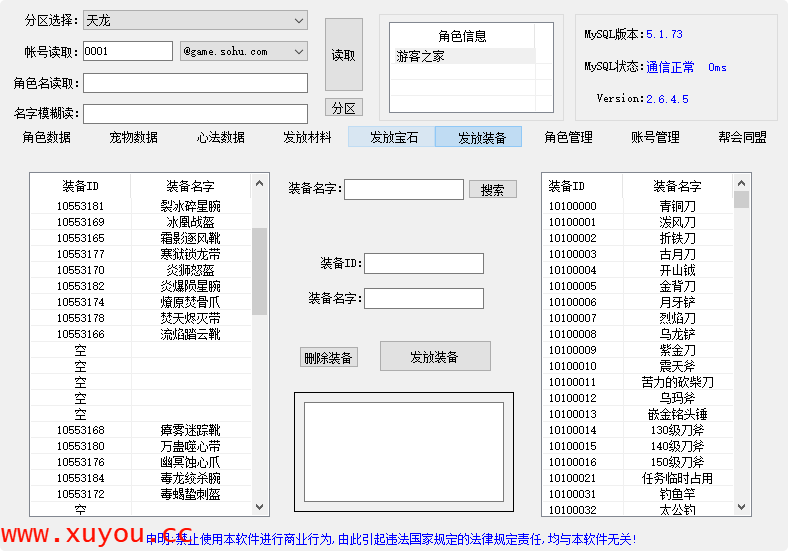Focus the 装备ID input field
The width and height of the screenshot is (788, 551).
[424, 263]
